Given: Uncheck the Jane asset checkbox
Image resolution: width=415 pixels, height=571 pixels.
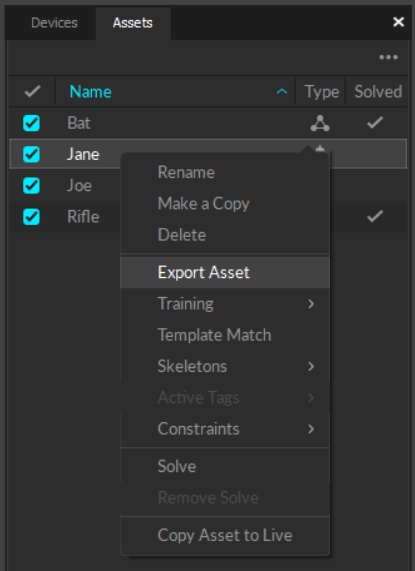Looking at the screenshot, I should (31, 154).
